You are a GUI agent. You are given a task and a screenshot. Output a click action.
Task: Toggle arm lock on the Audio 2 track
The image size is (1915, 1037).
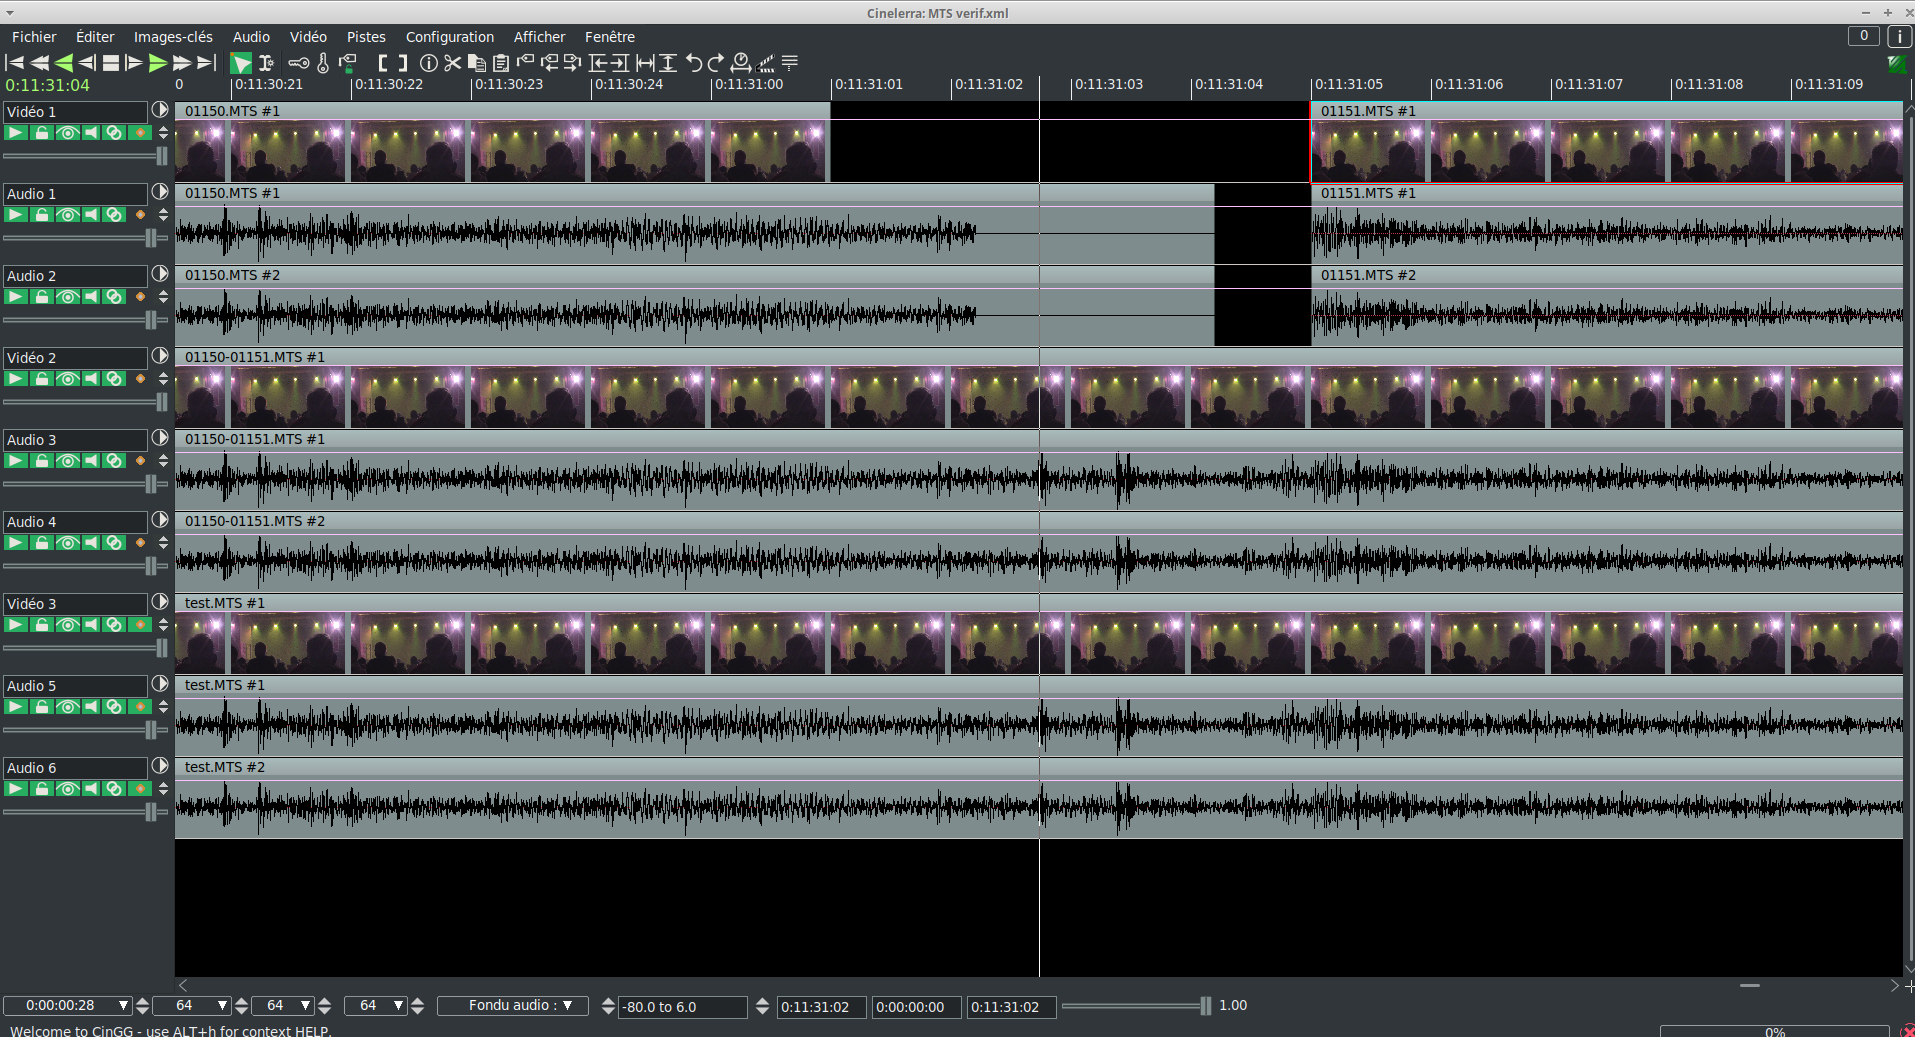[x=42, y=297]
